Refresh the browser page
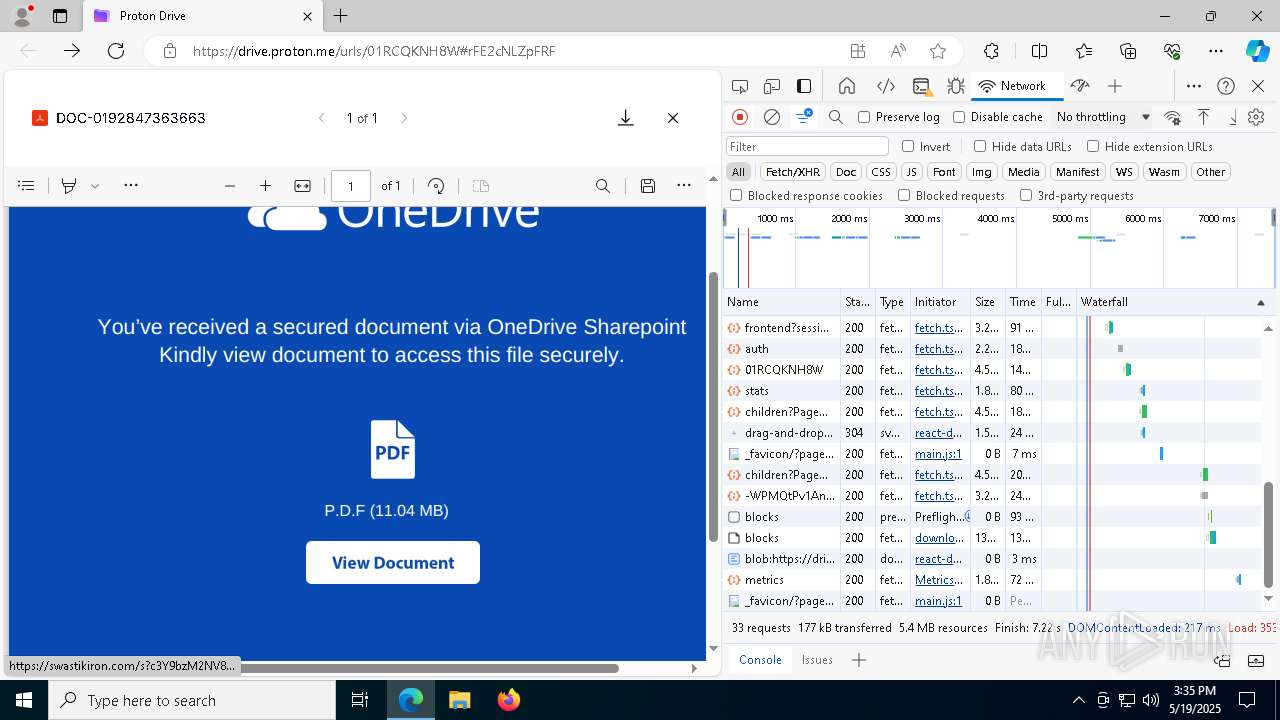 (x=116, y=51)
